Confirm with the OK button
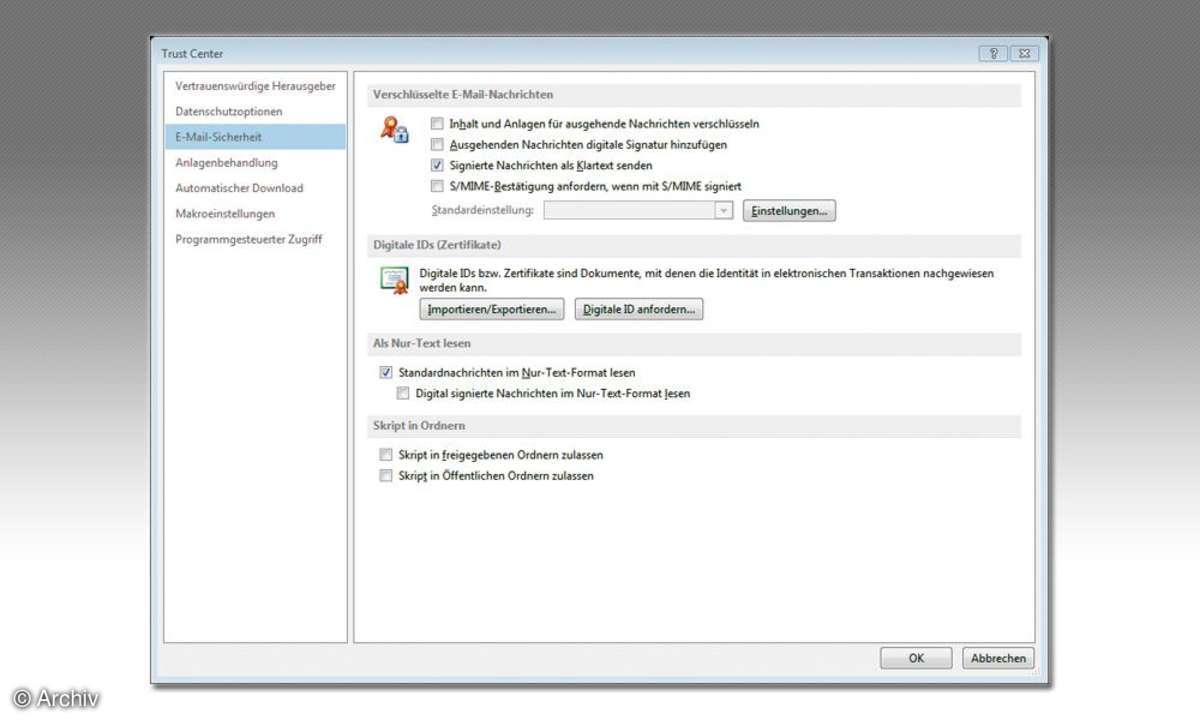Image resolution: width=1200 pixels, height=720 pixels. tap(916, 658)
